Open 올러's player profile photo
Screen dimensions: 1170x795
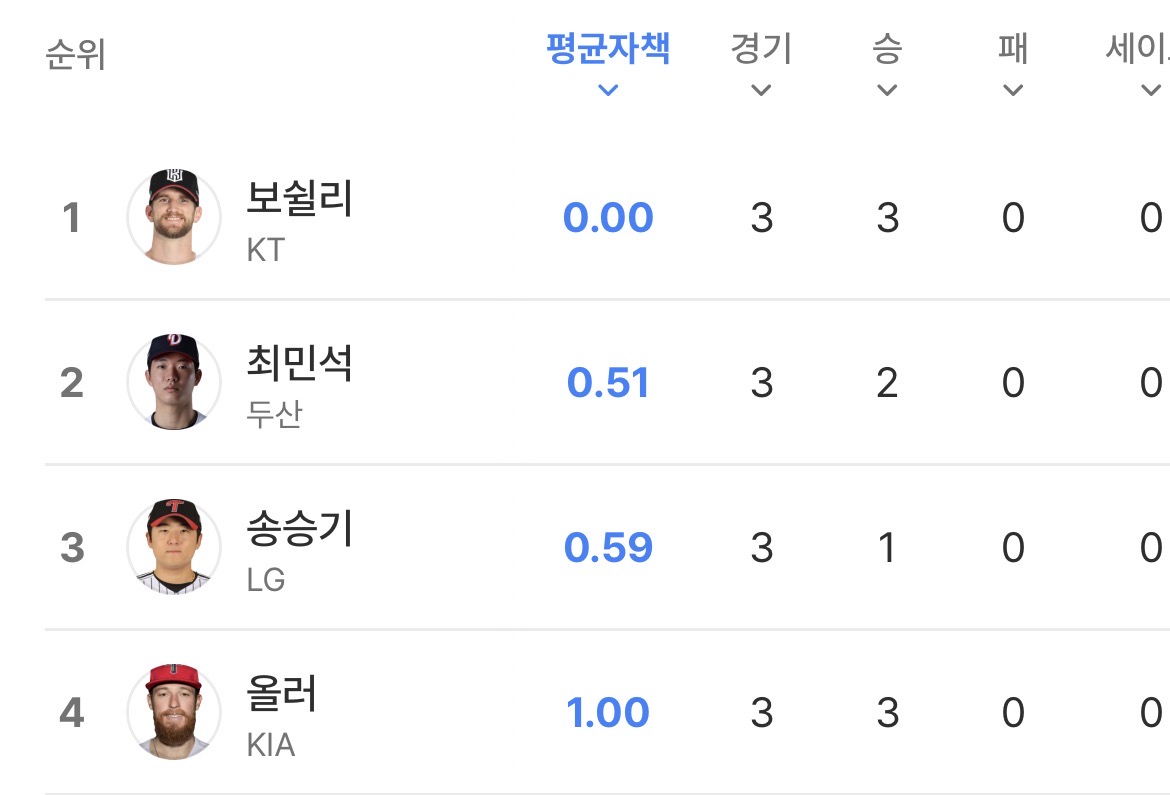tap(174, 712)
